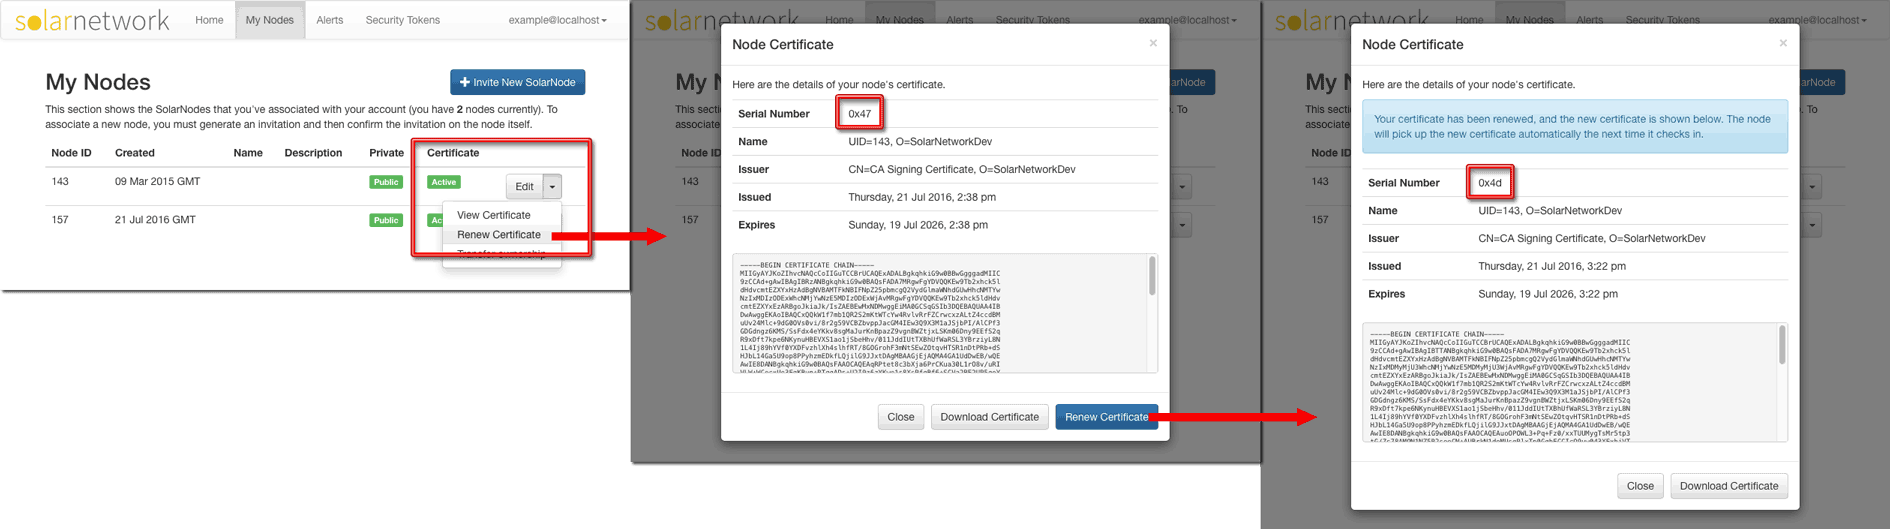
Task: Click the blue Renew Certificate button in the dialog
Action: click(x=1106, y=417)
